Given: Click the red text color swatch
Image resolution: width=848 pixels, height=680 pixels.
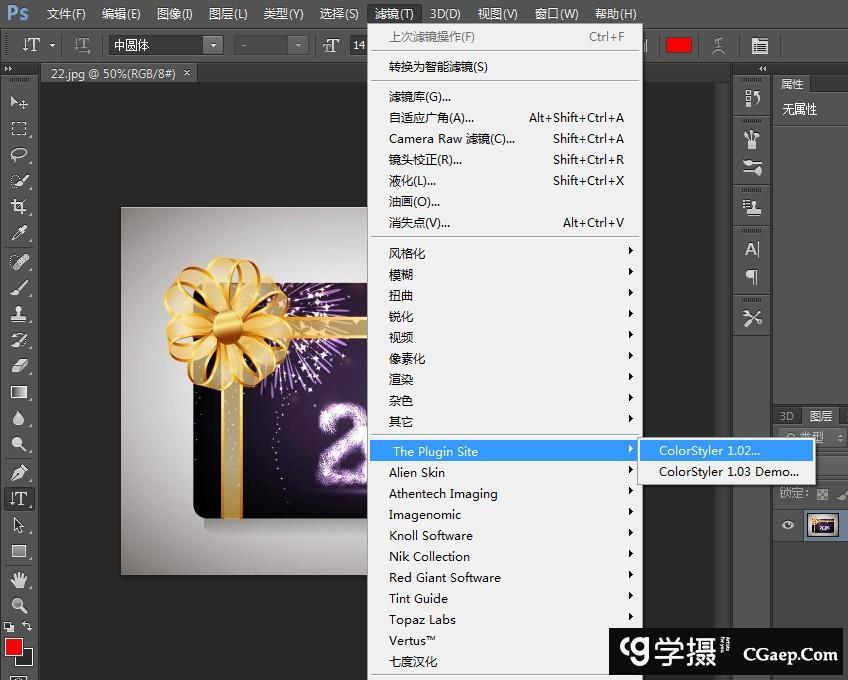Looking at the screenshot, I should click(x=679, y=45).
